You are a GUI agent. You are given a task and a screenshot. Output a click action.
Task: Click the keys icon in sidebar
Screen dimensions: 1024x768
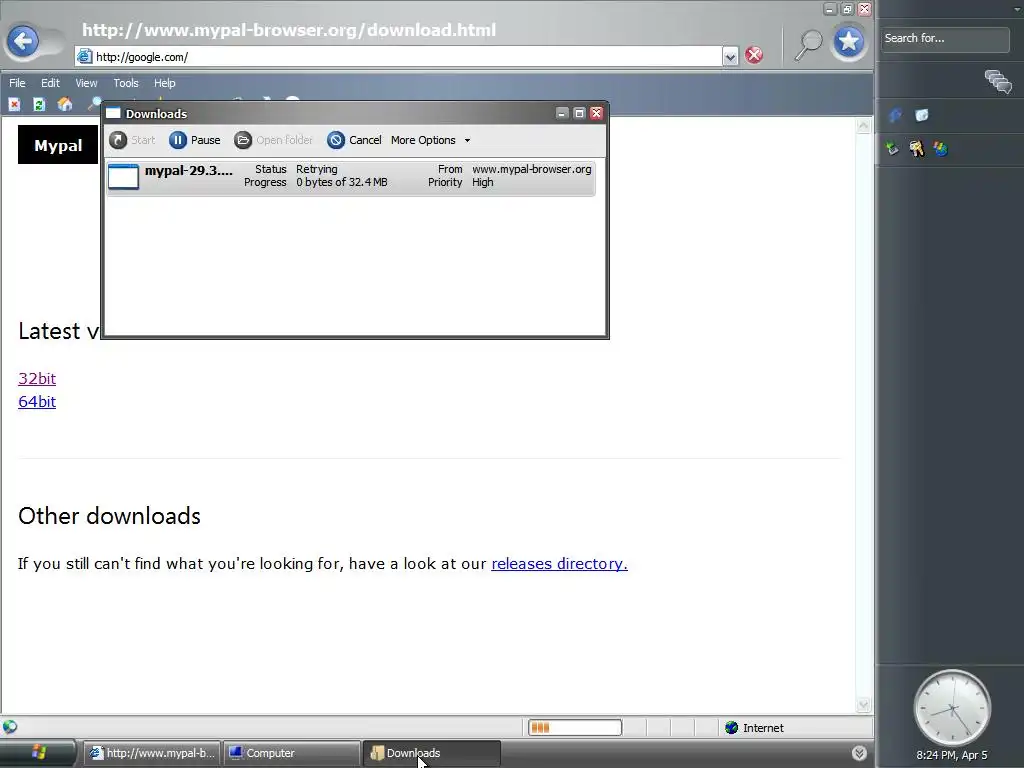coord(916,149)
